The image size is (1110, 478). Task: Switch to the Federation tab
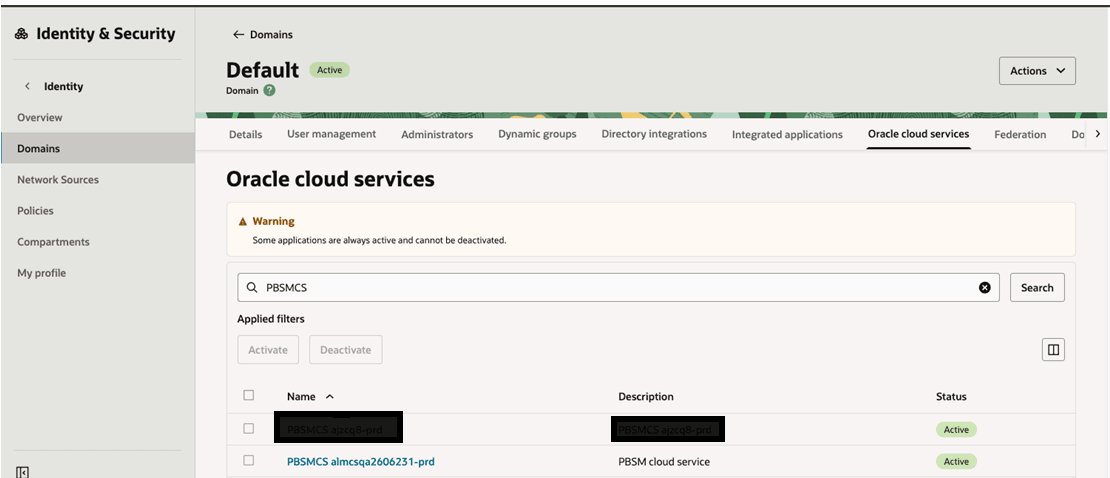1020,135
